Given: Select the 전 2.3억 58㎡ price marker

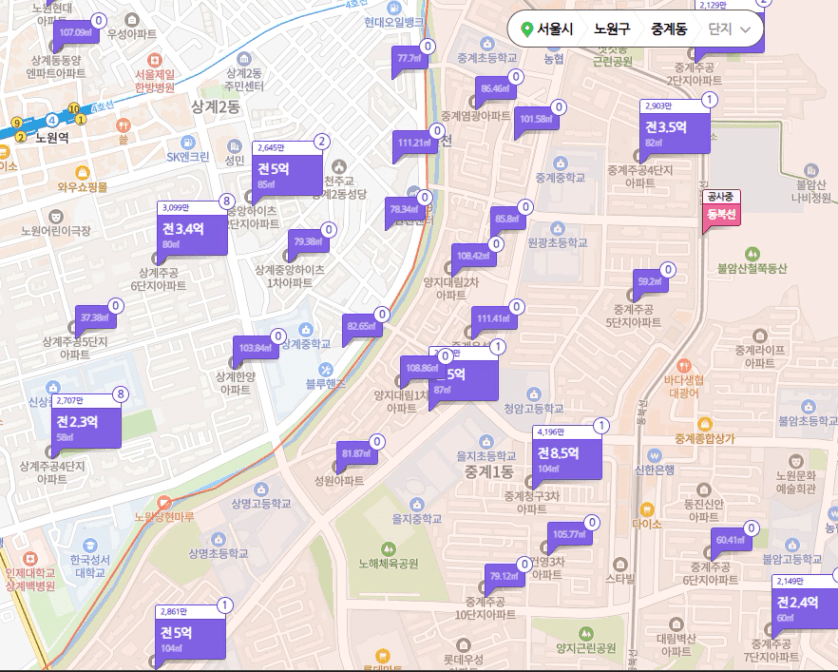Looking at the screenshot, I should (x=86, y=421).
